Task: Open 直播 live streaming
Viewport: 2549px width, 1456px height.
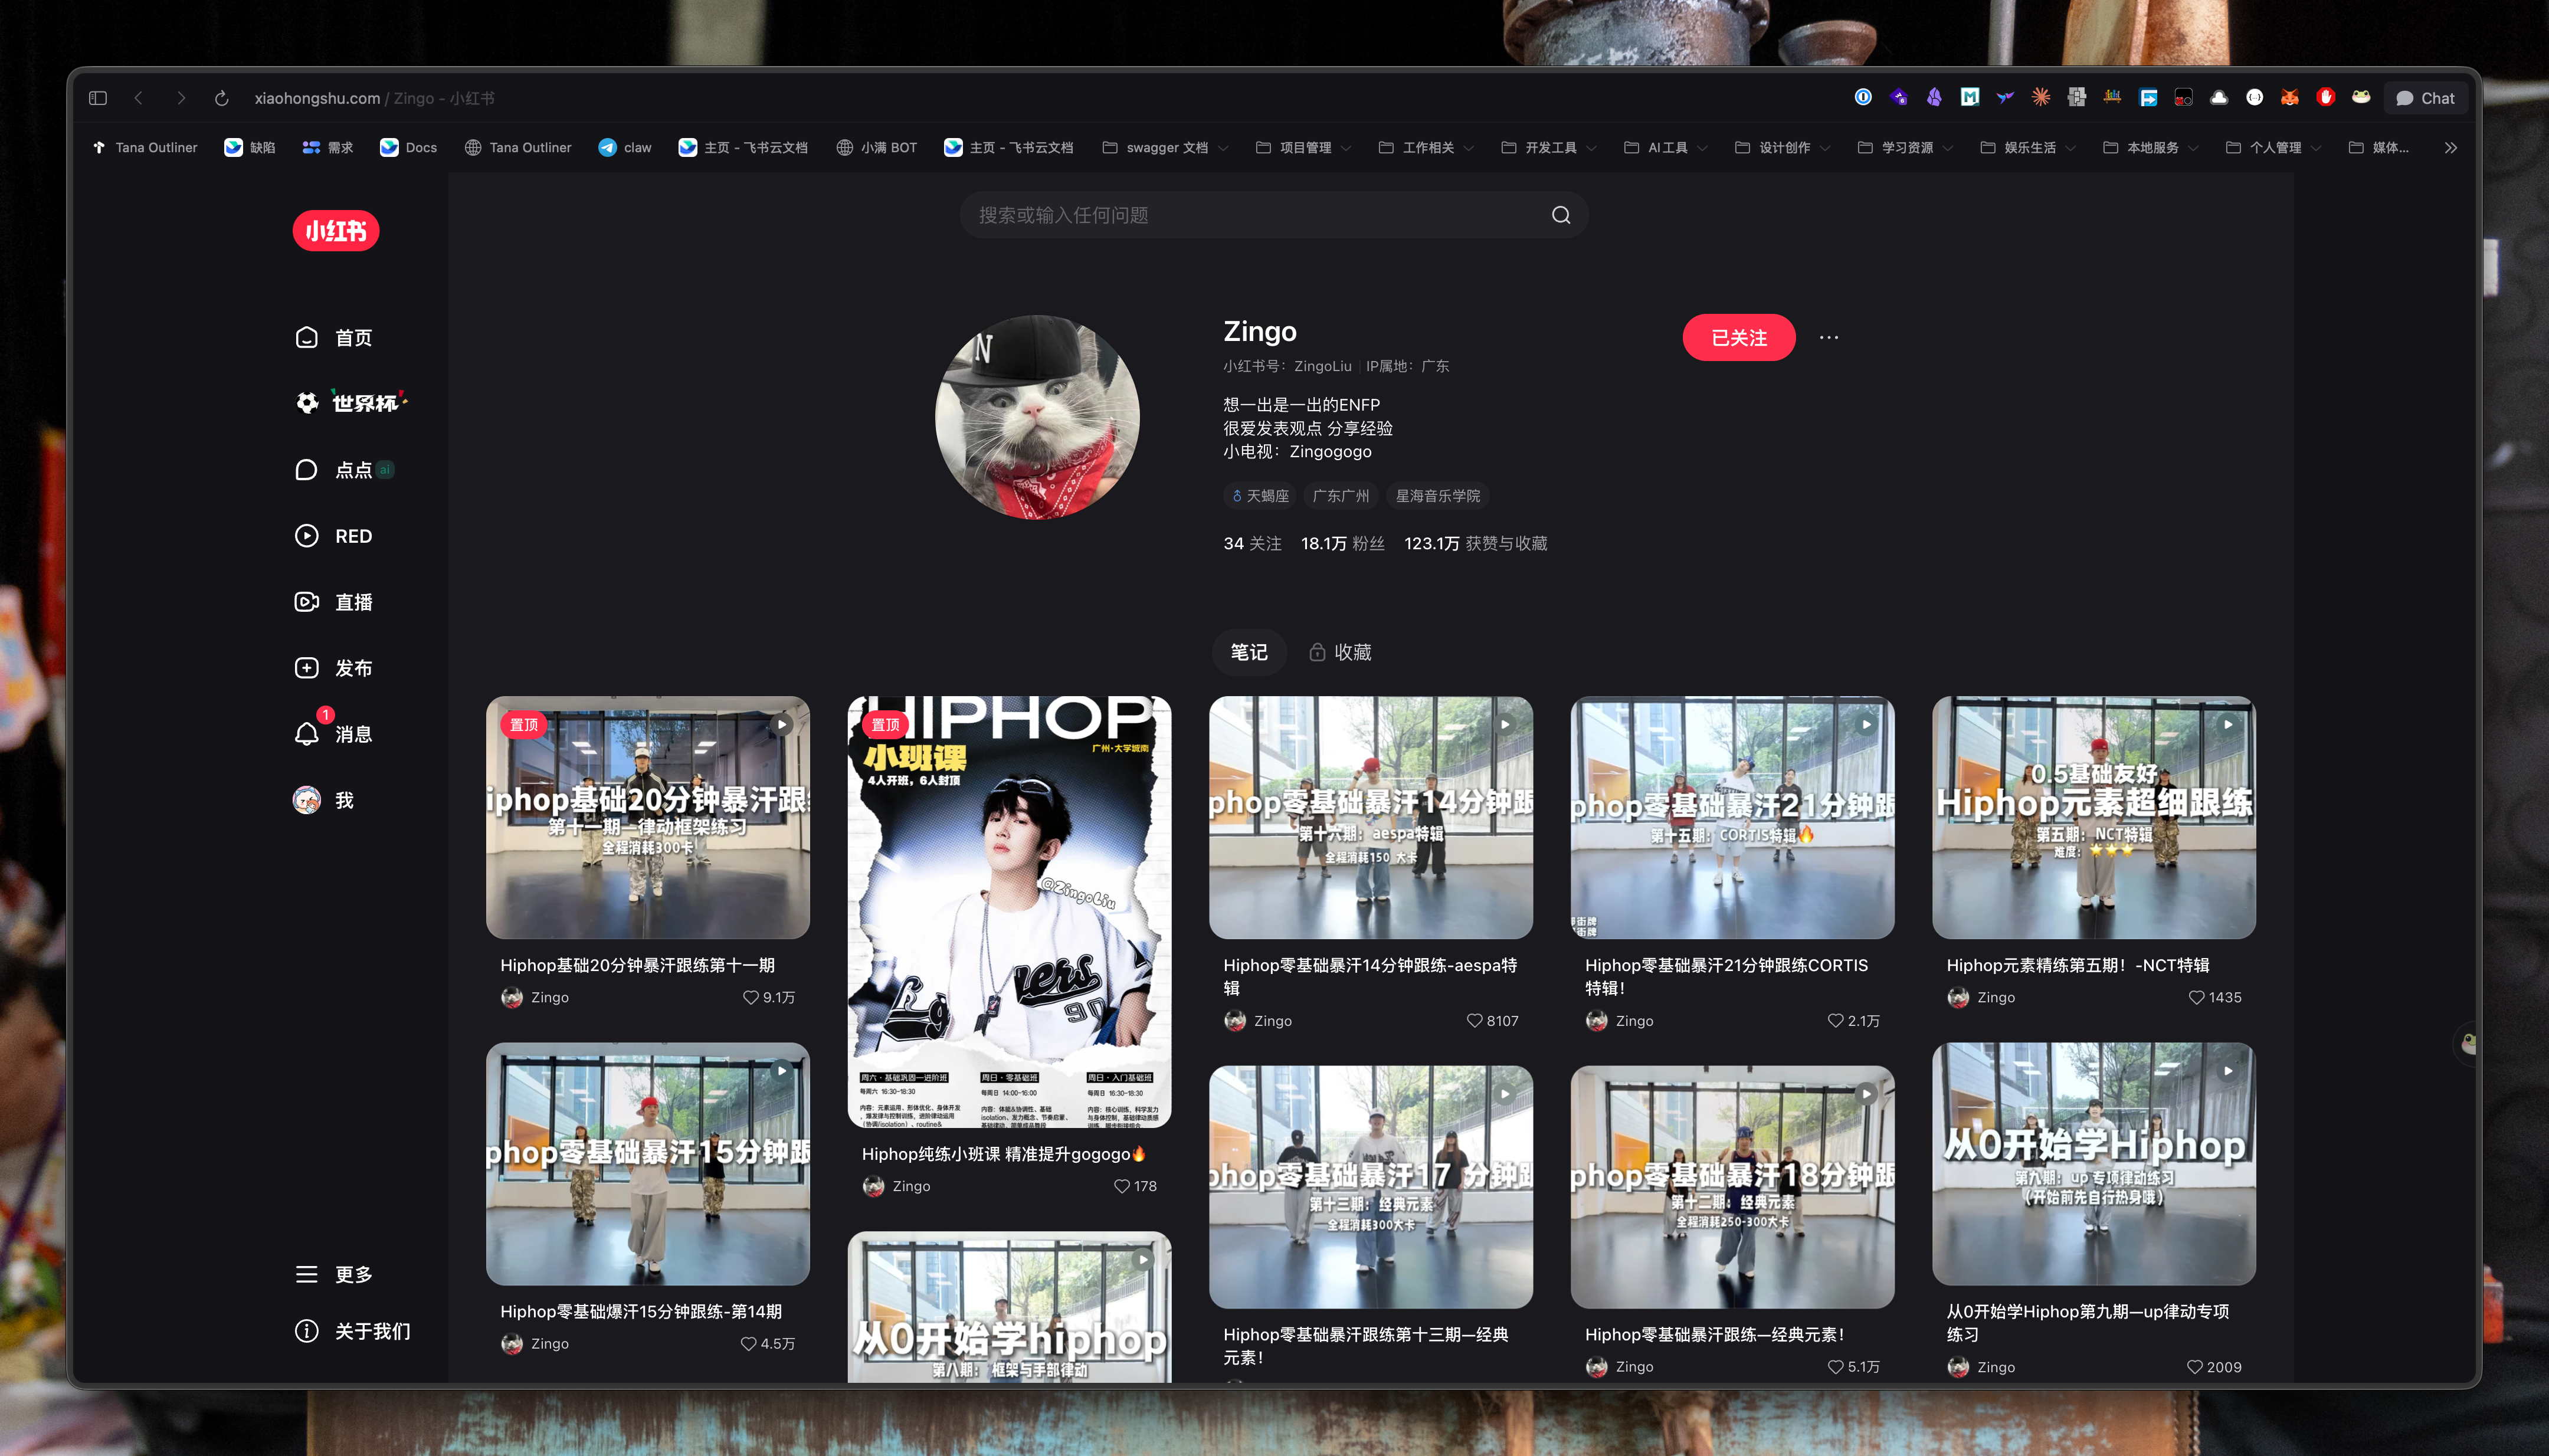Action: click(x=334, y=602)
